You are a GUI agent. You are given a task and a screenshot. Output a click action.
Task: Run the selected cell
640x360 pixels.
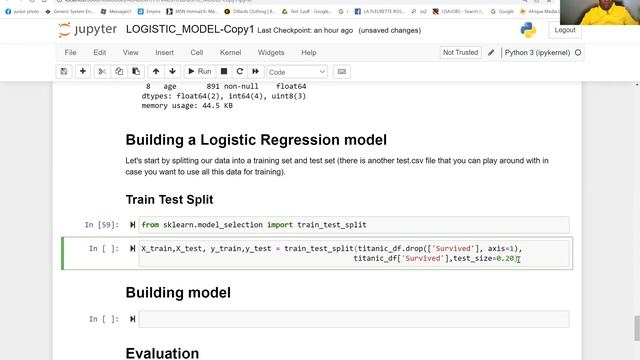pos(199,71)
